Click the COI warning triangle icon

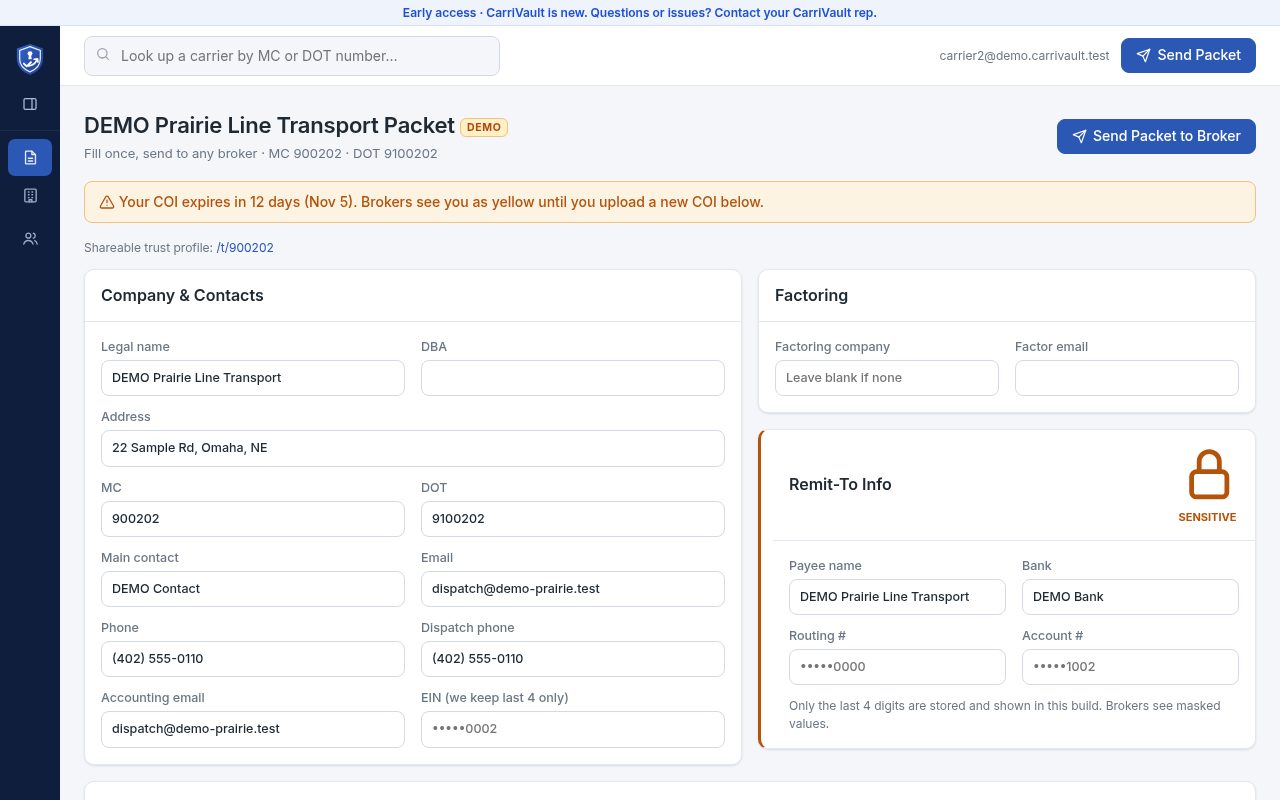(107, 202)
